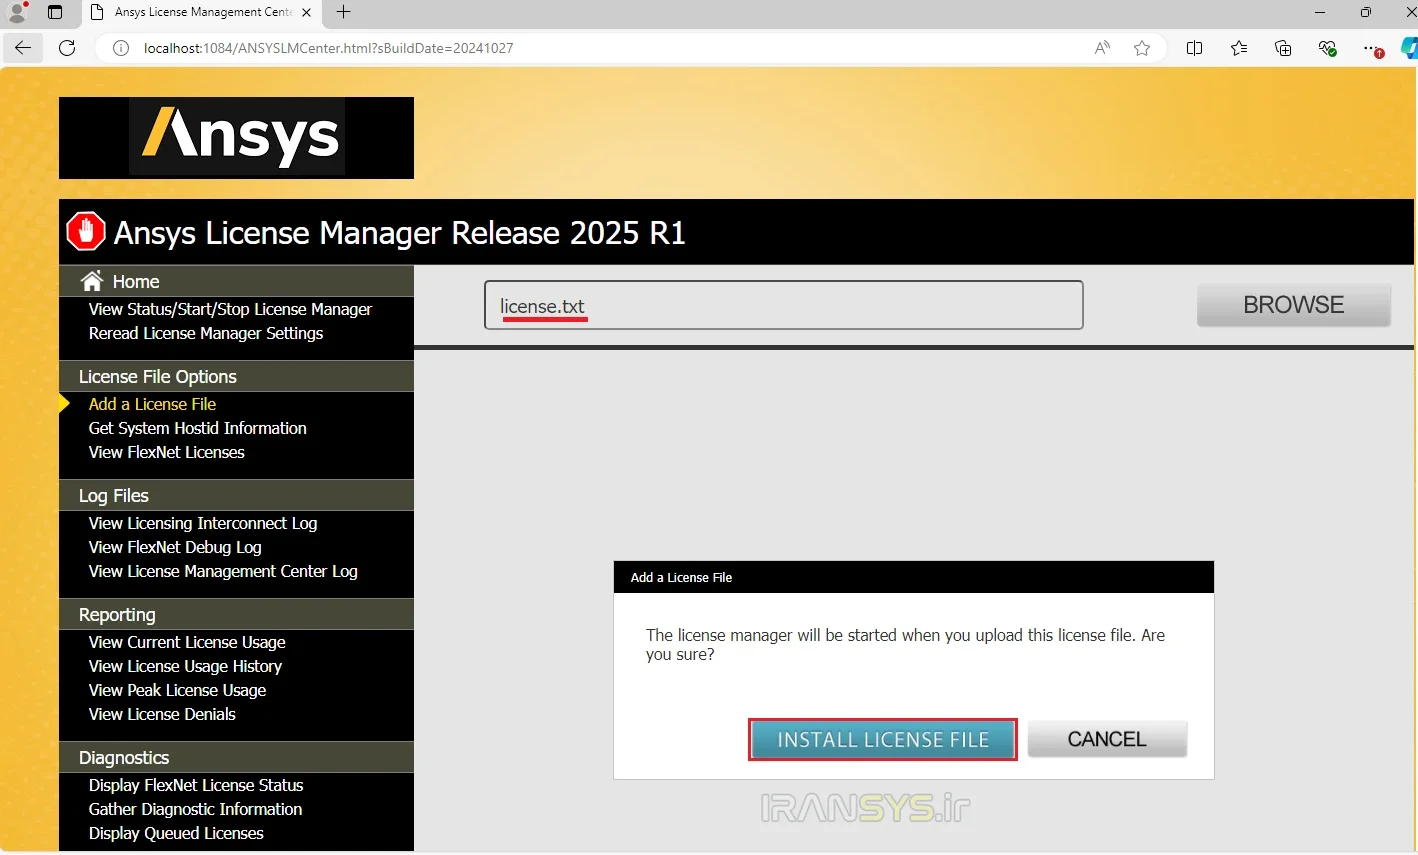Viewport: 1418px width, 855px height.
Task: Open View Licensing Interconnect Log
Action: [x=203, y=523]
